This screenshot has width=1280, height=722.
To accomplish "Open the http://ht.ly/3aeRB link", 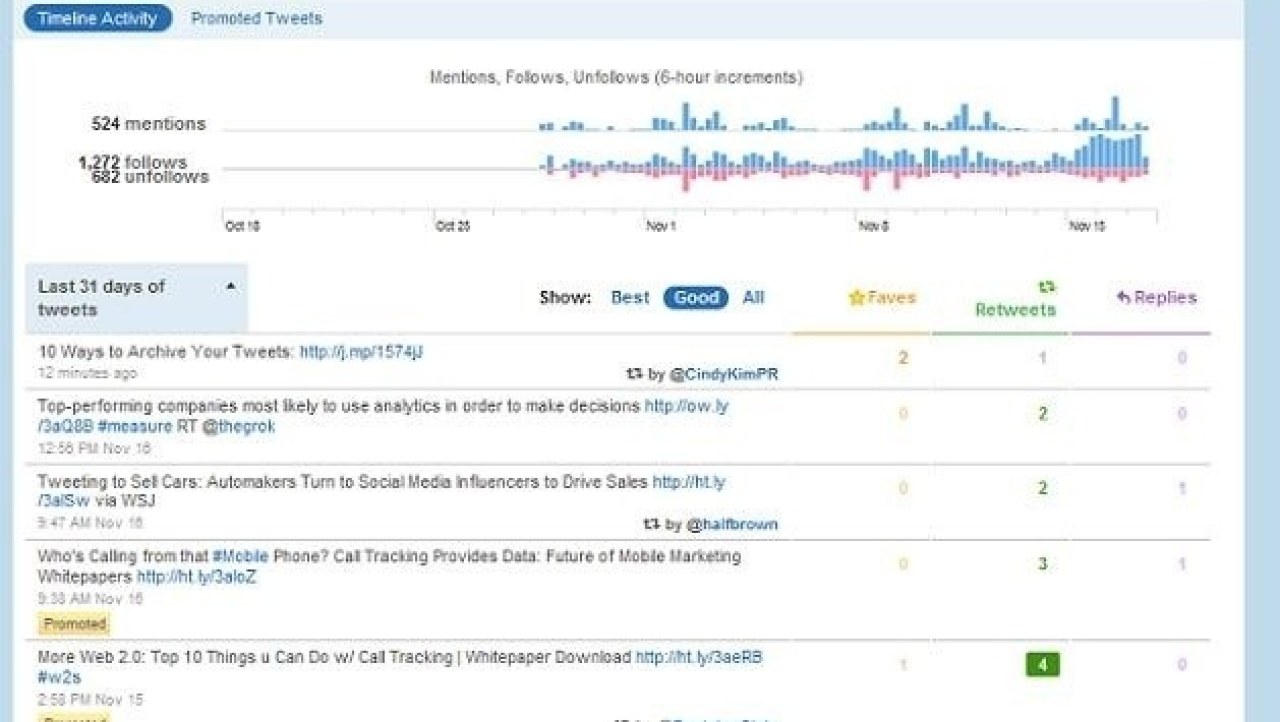I will point(699,657).
